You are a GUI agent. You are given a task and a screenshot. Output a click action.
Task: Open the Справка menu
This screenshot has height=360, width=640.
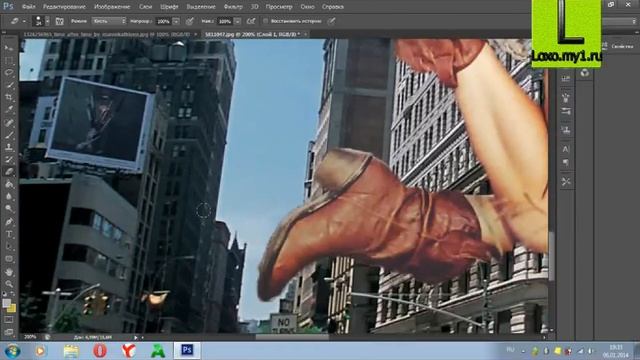[333, 7]
